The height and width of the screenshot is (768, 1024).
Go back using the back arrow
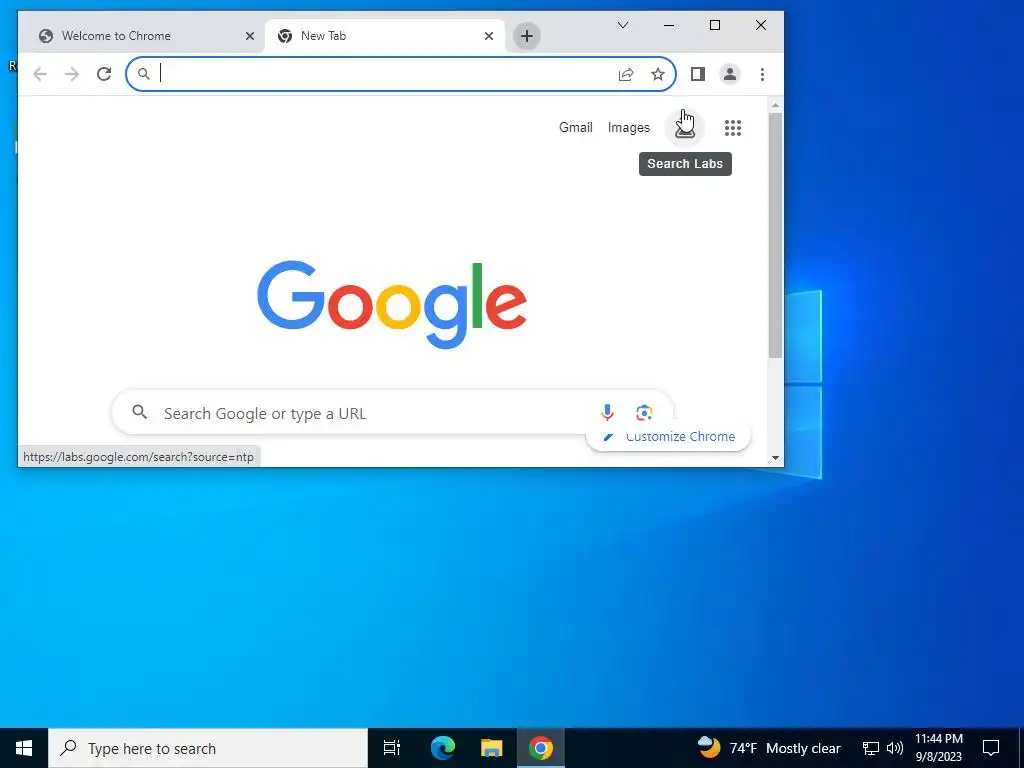40,74
